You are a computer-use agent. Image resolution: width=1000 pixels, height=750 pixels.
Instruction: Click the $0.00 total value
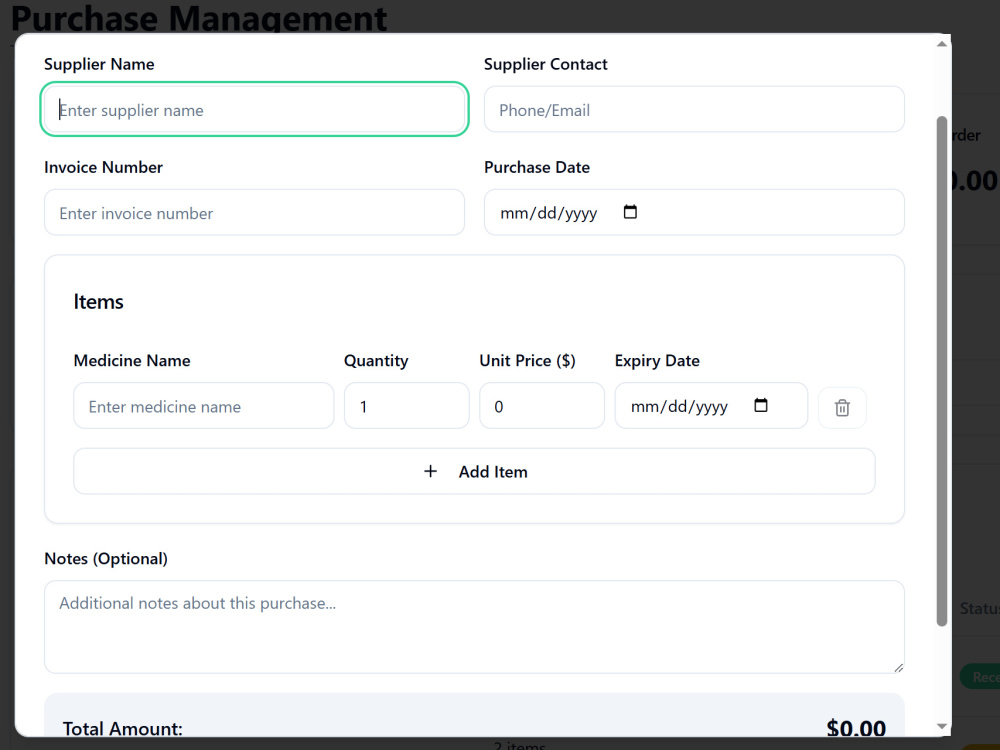click(x=856, y=728)
